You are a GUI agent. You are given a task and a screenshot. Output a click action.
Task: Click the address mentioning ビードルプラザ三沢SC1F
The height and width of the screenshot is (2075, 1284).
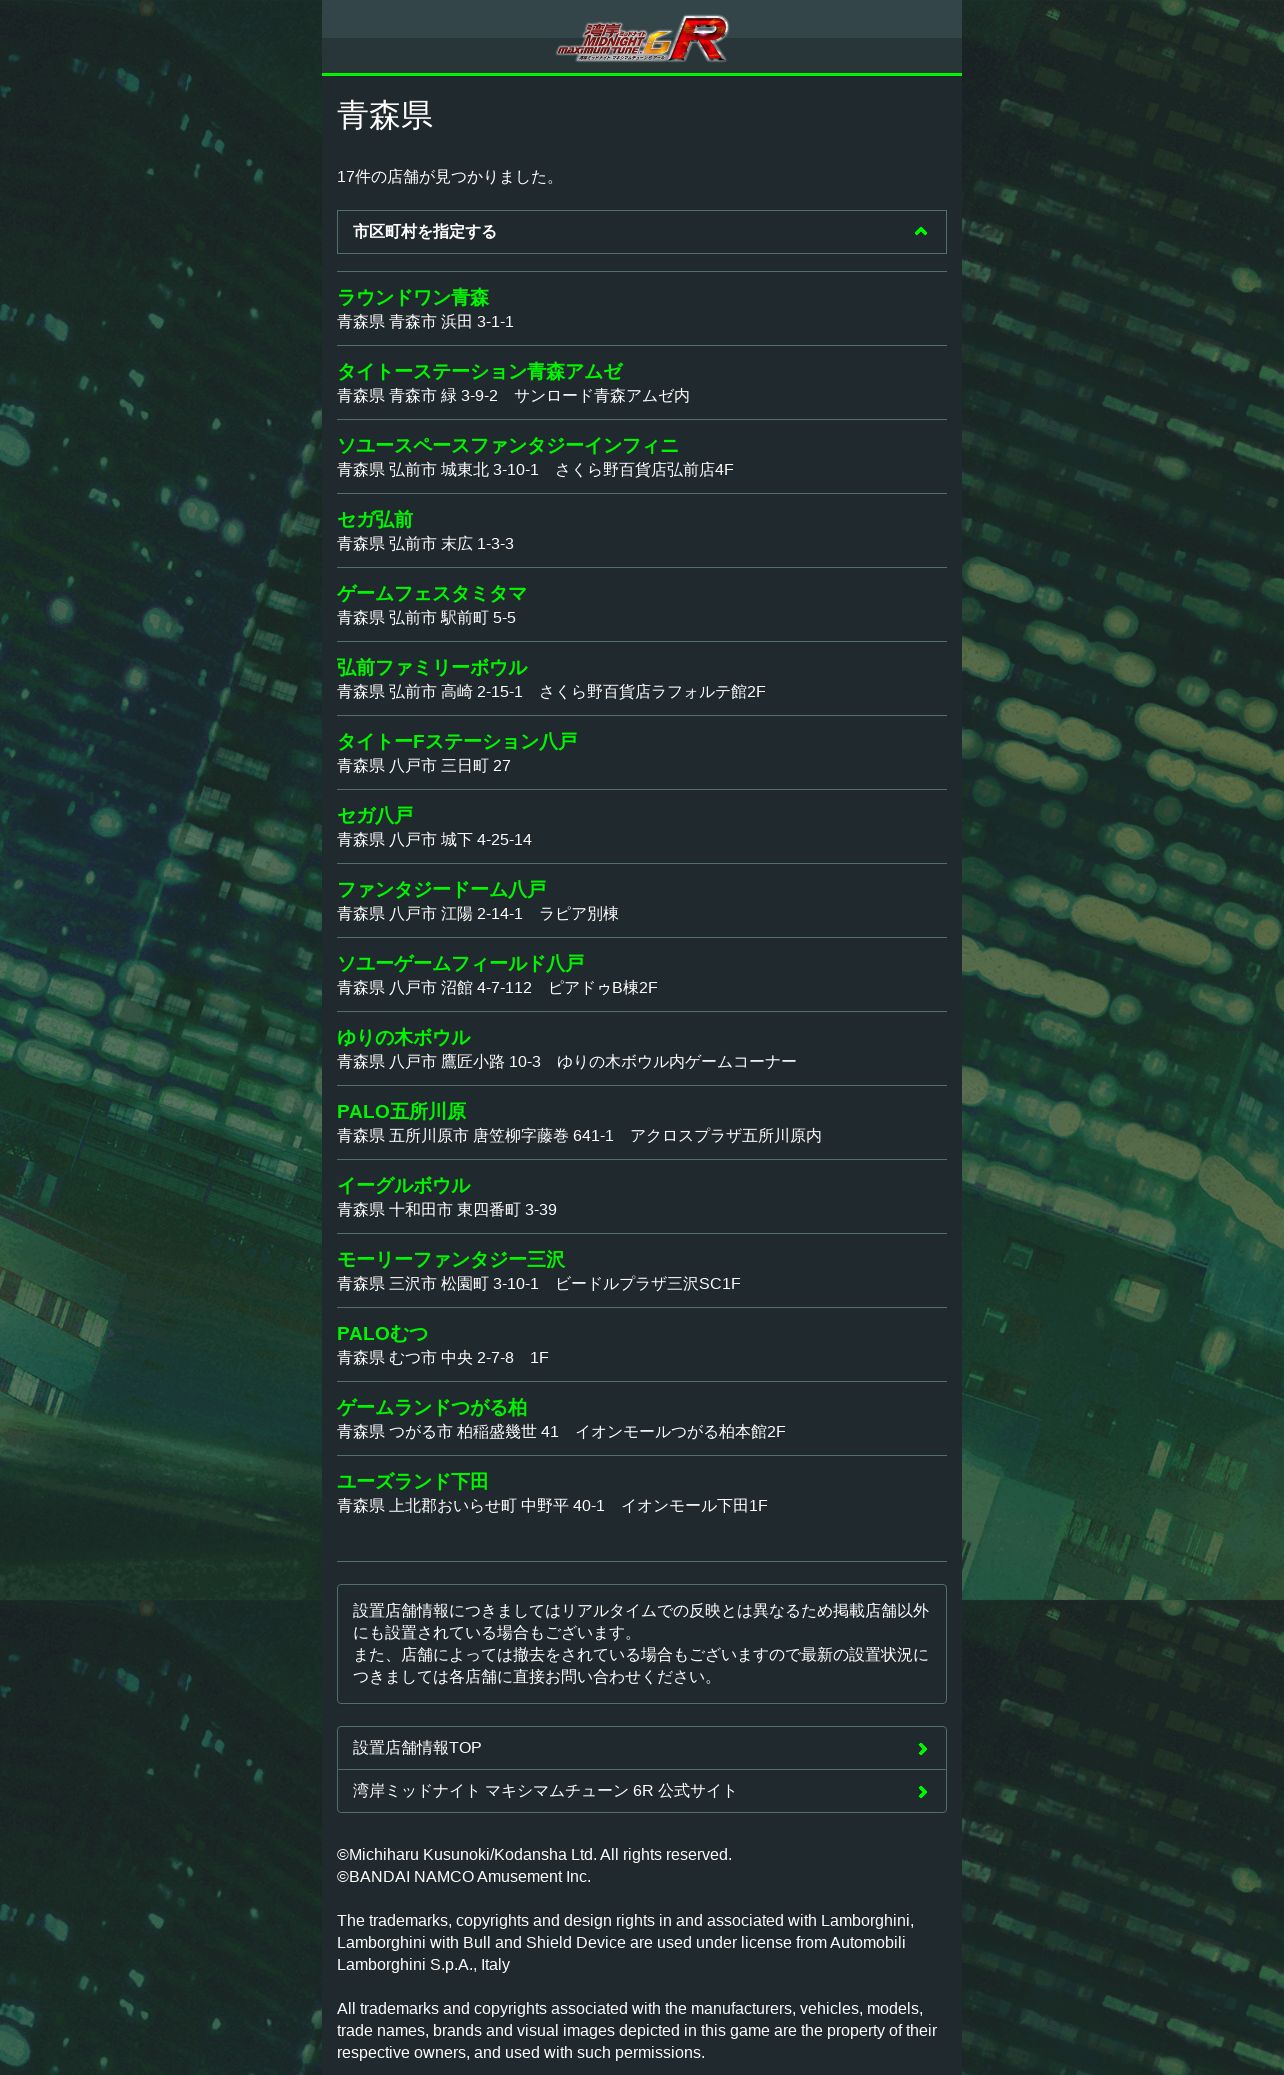click(x=539, y=1284)
